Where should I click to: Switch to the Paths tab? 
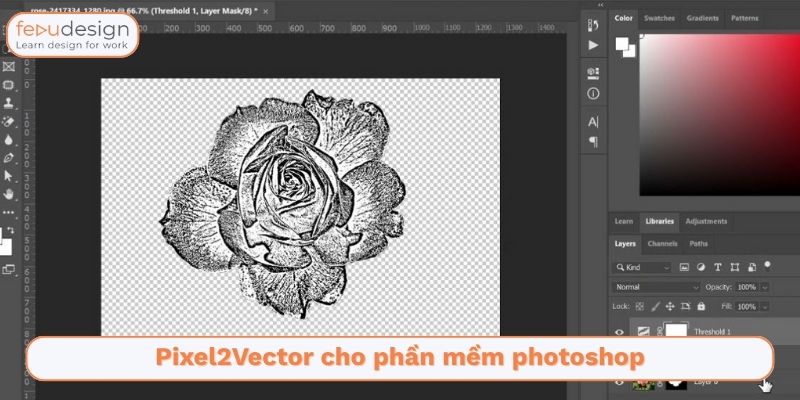coord(698,244)
